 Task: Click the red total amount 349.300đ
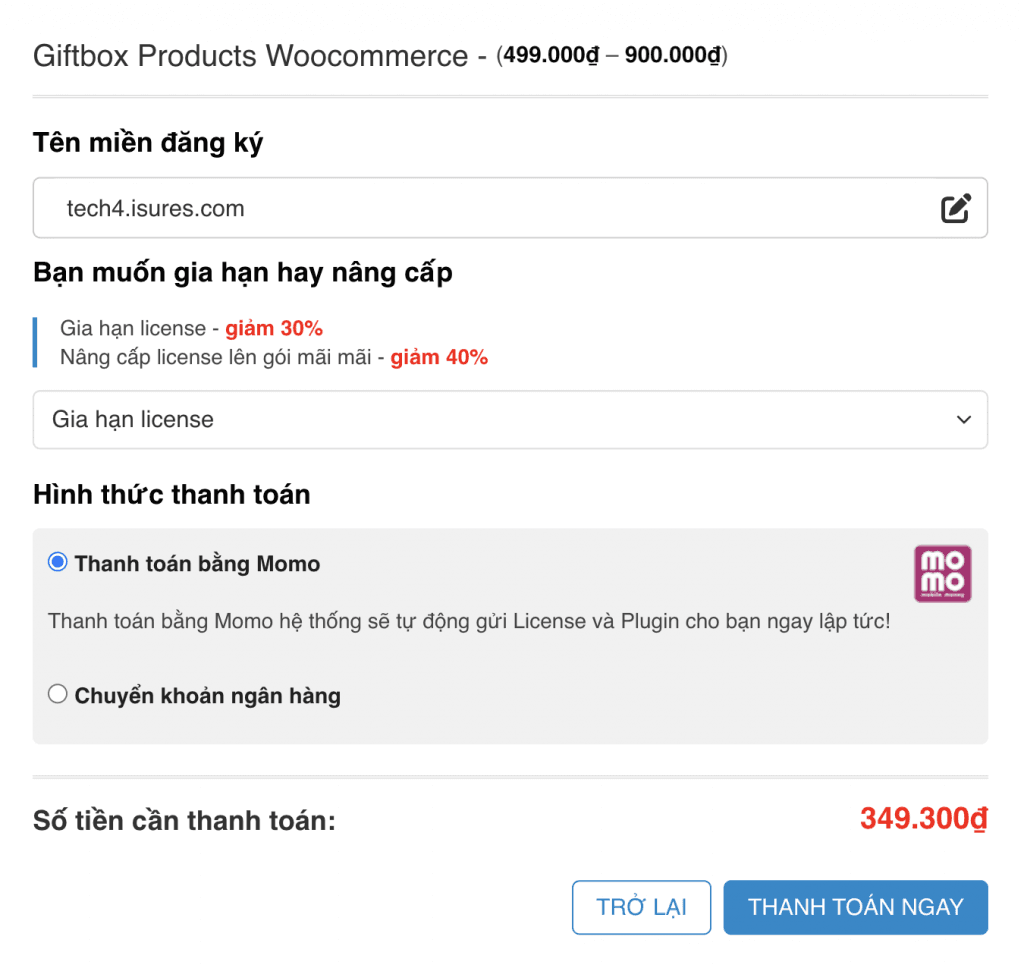pos(923,819)
